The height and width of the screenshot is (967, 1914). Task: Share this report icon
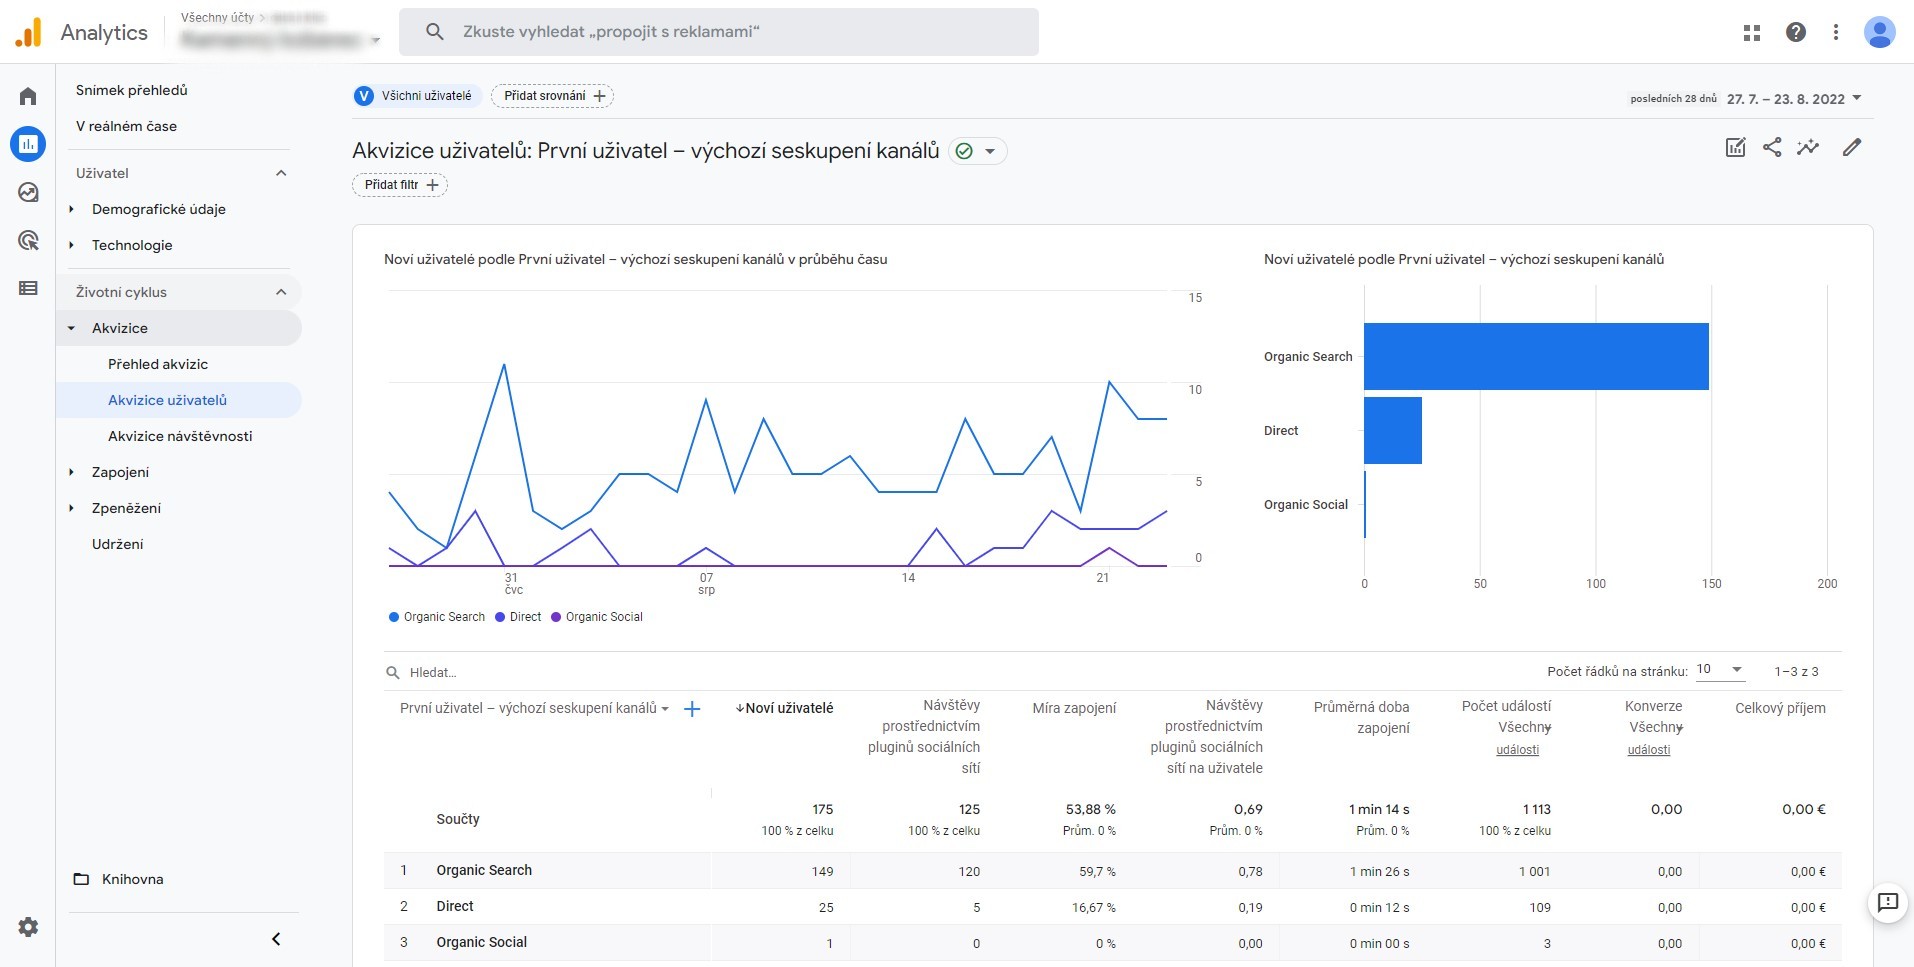point(1772,148)
